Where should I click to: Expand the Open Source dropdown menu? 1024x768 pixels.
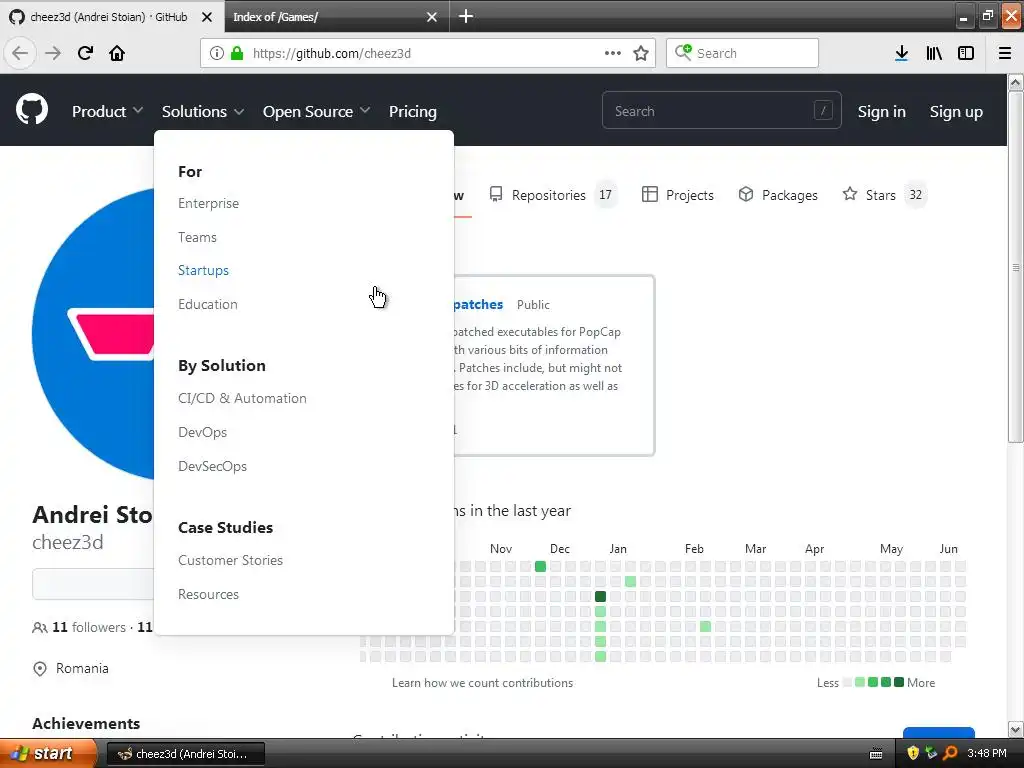tap(316, 111)
